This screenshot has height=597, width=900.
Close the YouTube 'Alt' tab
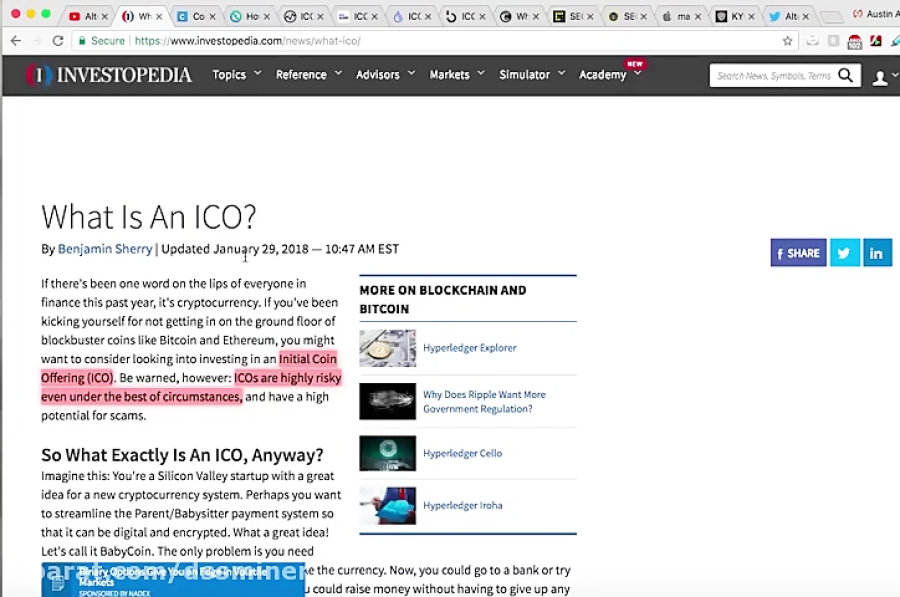[x=104, y=17]
